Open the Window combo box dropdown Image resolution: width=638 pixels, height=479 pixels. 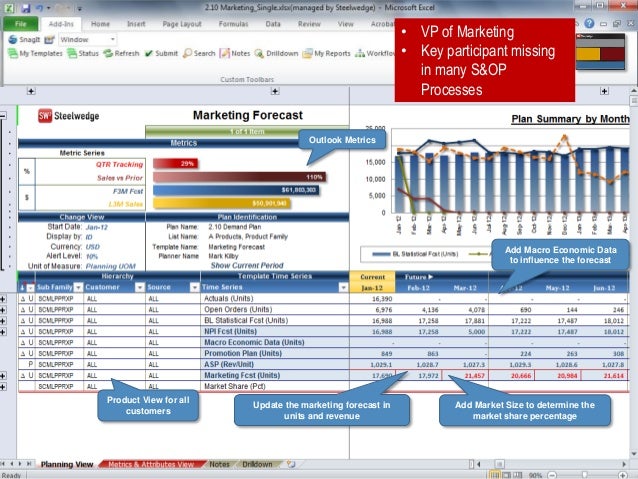point(113,39)
